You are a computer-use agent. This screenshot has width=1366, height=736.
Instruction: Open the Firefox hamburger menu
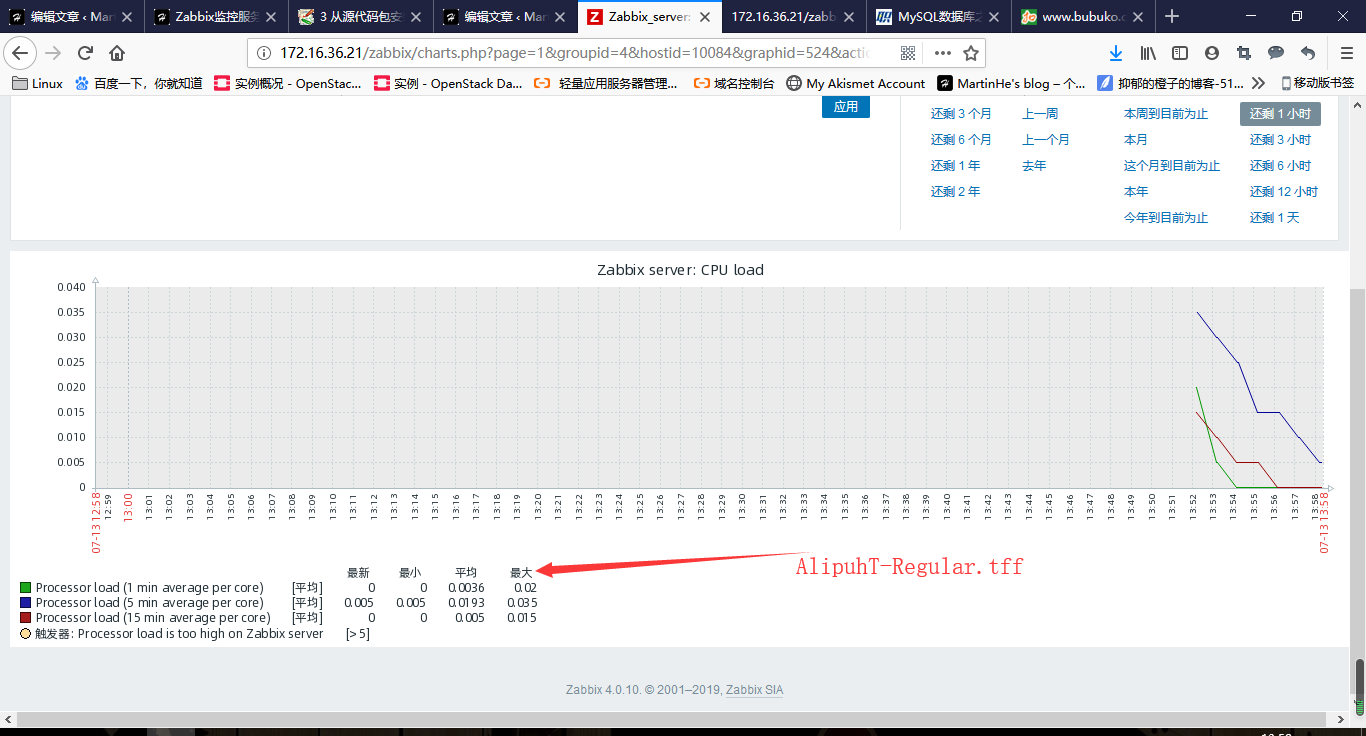[x=1346, y=53]
